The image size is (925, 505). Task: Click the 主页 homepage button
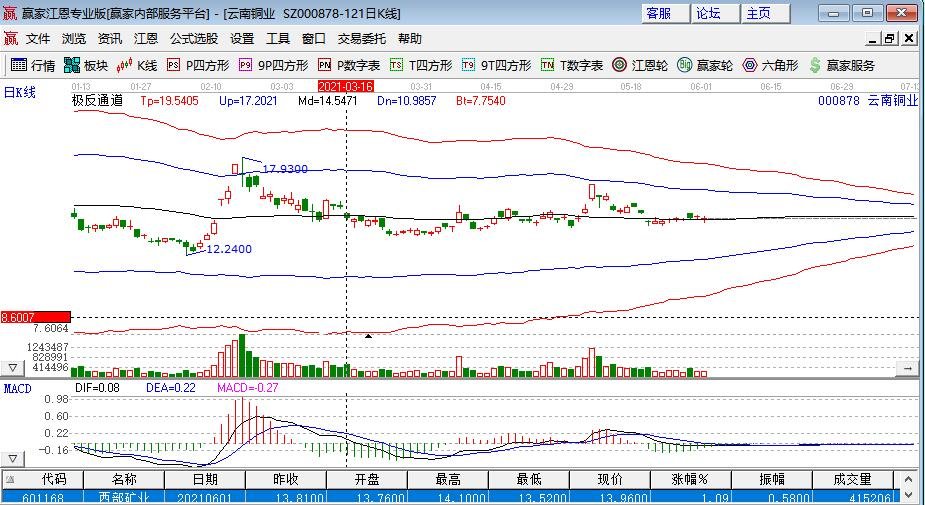(765, 14)
